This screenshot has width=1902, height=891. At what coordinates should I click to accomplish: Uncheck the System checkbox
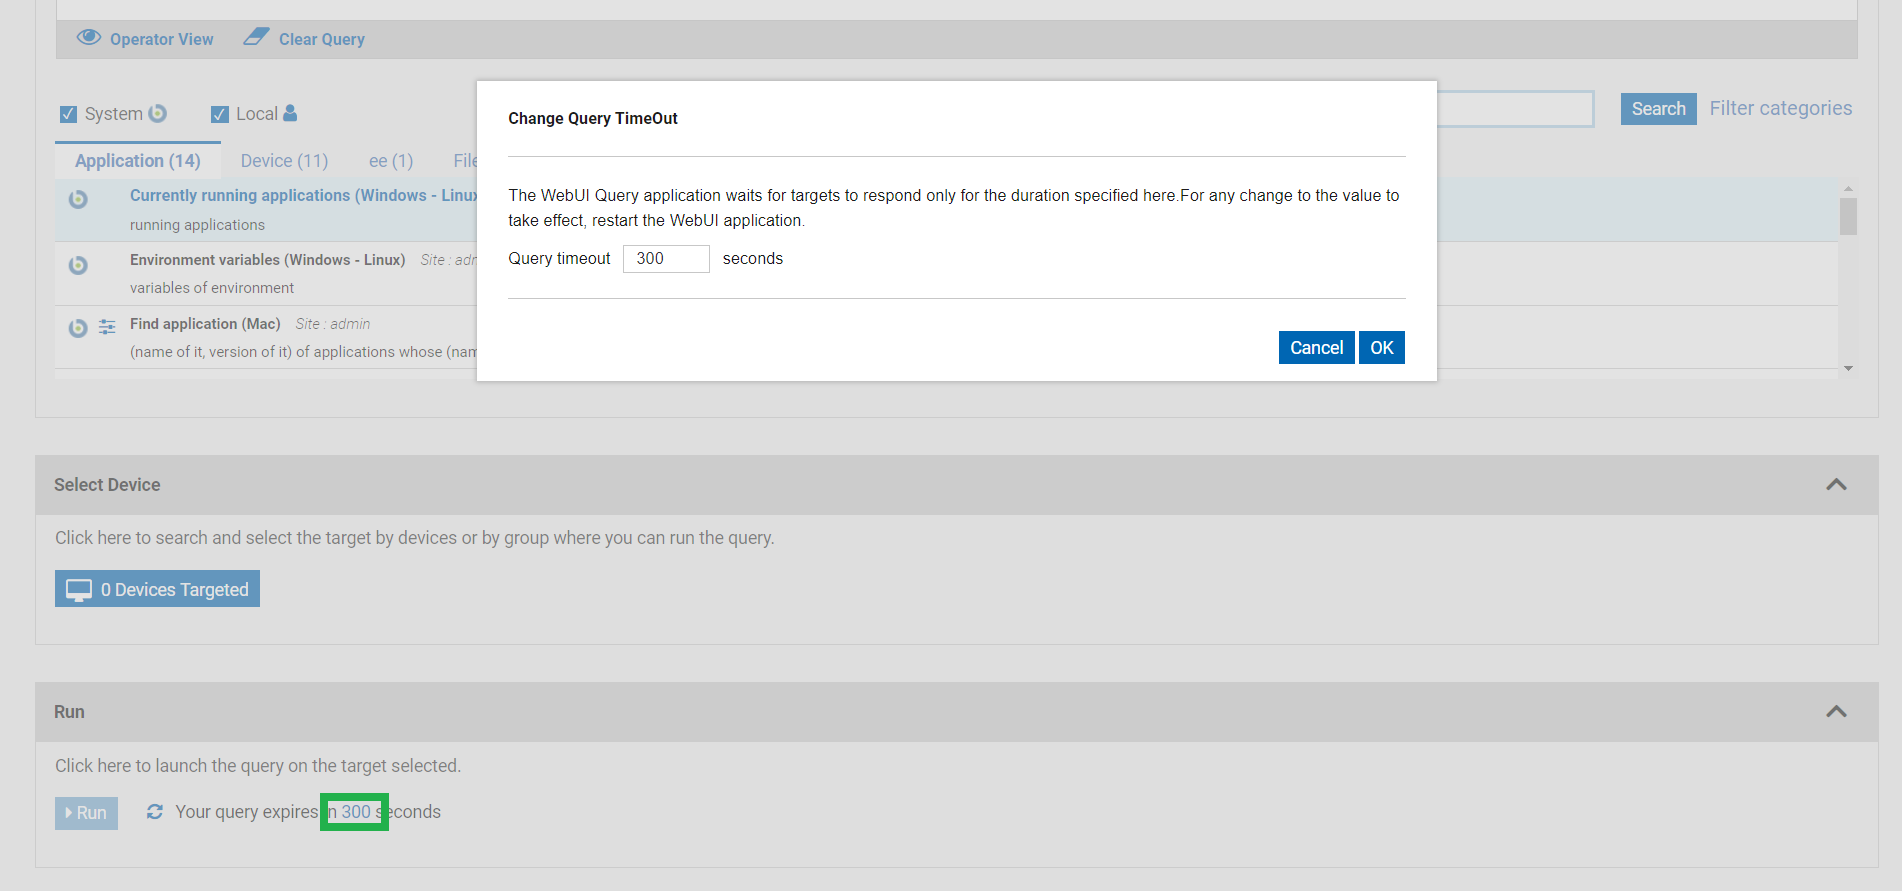pos(69,114)
